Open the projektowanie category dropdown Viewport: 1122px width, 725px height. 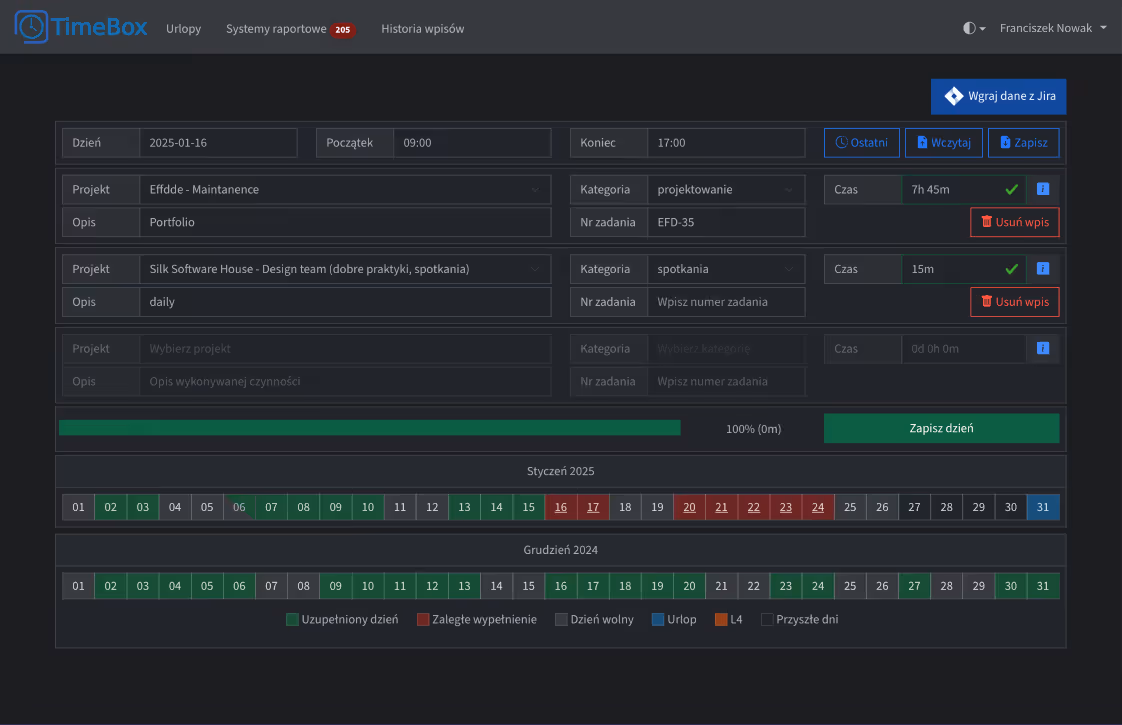click(725, 190)
